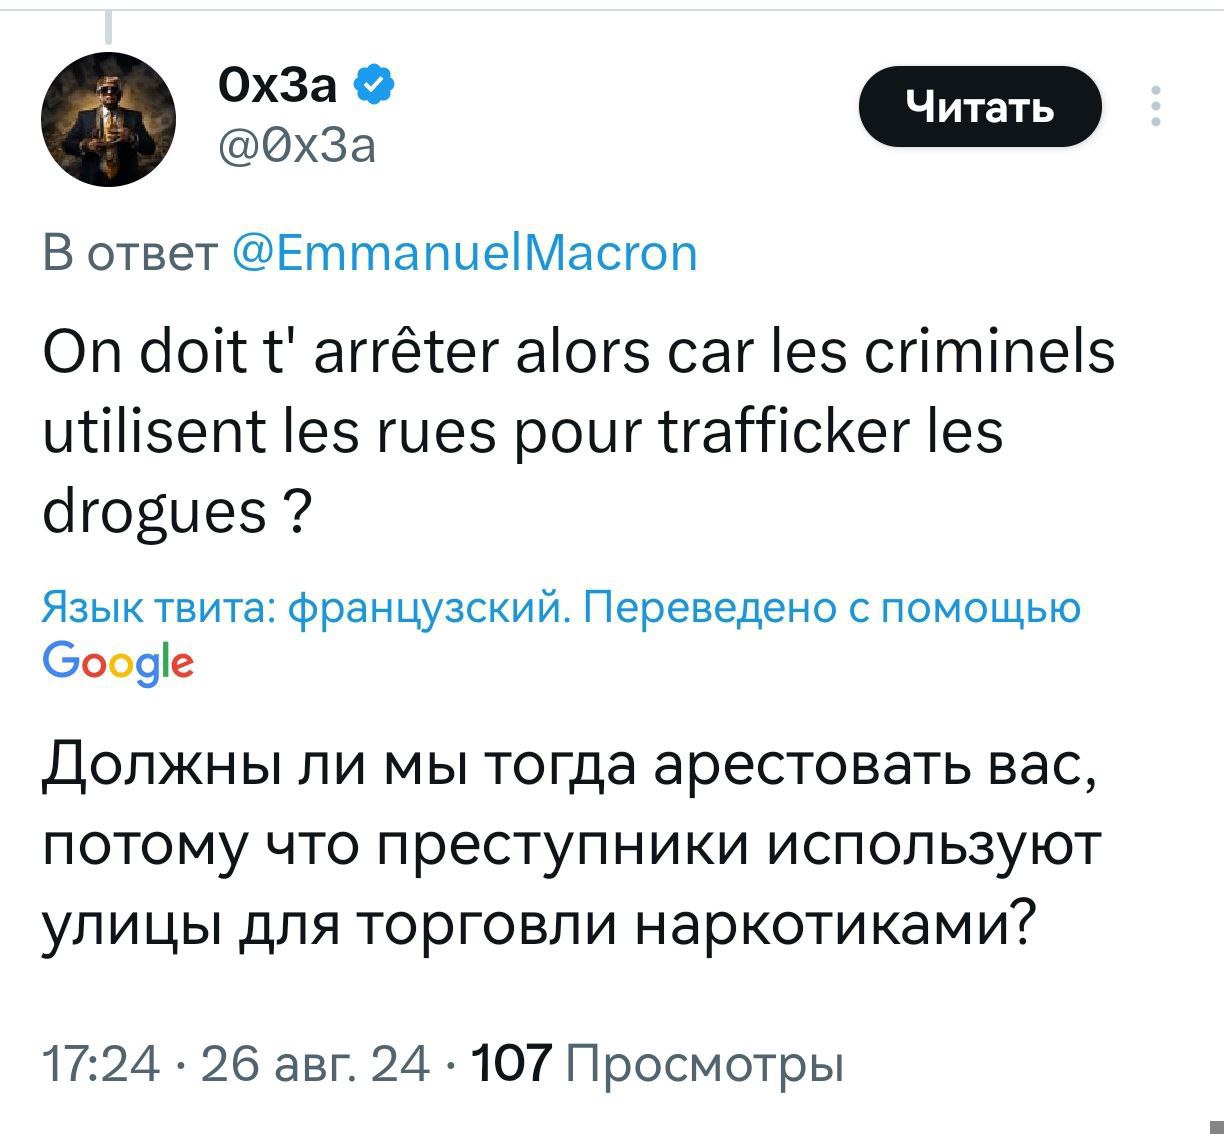Click the Google logo under translation notice
Viewport: 1224px width, 1134px height.
click(x=118, y=662)
